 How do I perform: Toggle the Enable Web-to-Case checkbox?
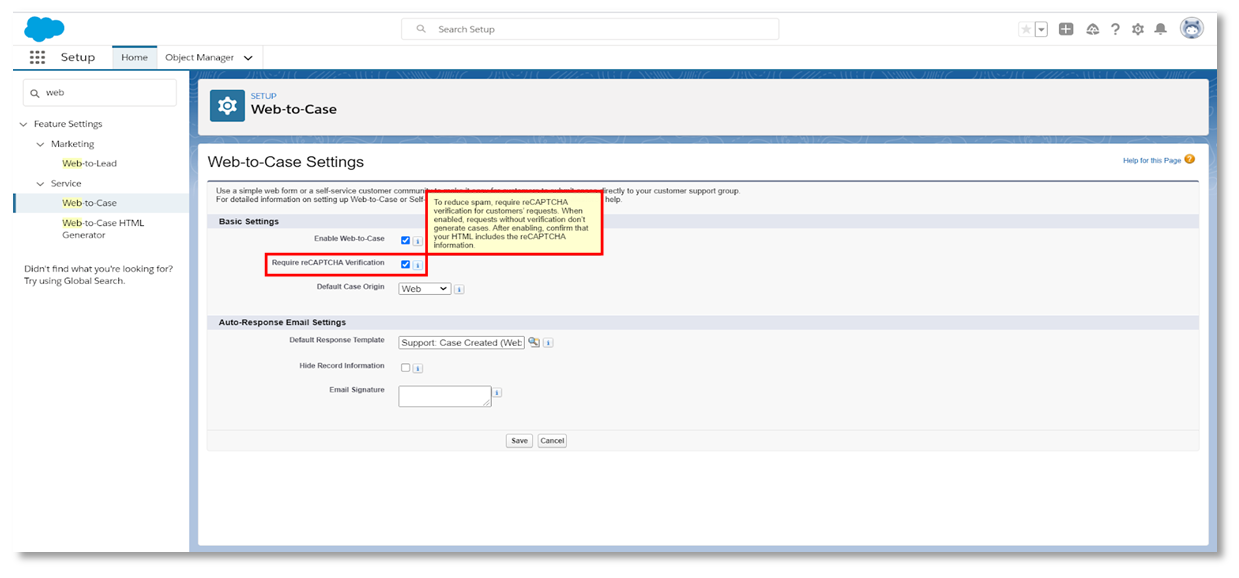coord(405,240)
